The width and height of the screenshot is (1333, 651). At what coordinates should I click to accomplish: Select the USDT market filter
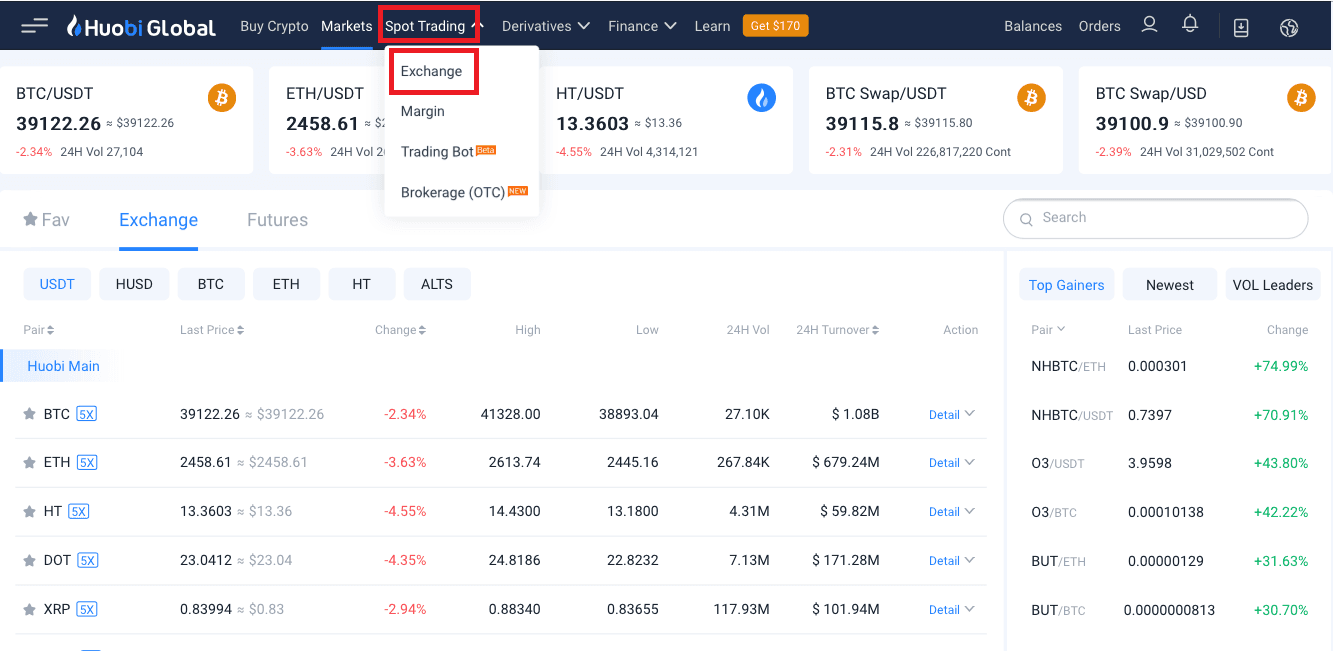57,284
